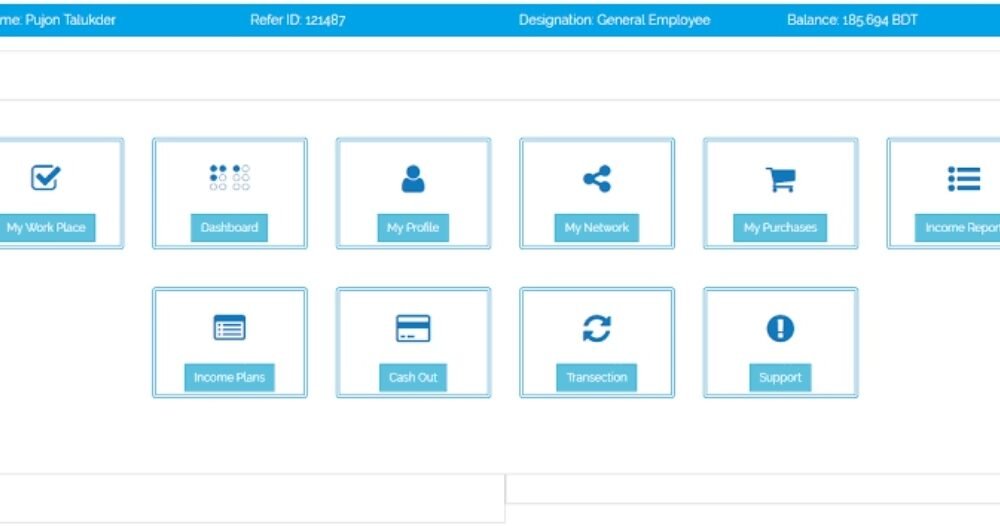
Task: Open the My Profile button
Action: coord(413,228)
